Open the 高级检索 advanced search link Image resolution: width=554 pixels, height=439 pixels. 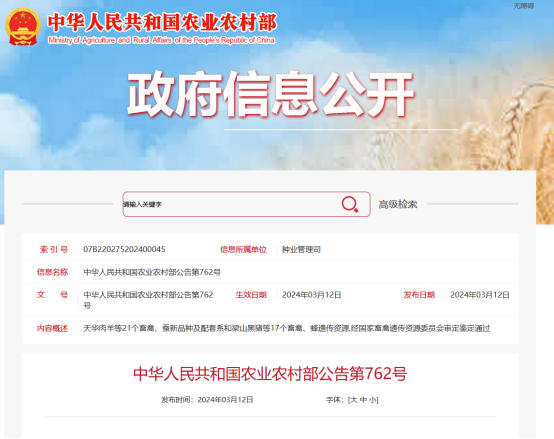point(398,204)
